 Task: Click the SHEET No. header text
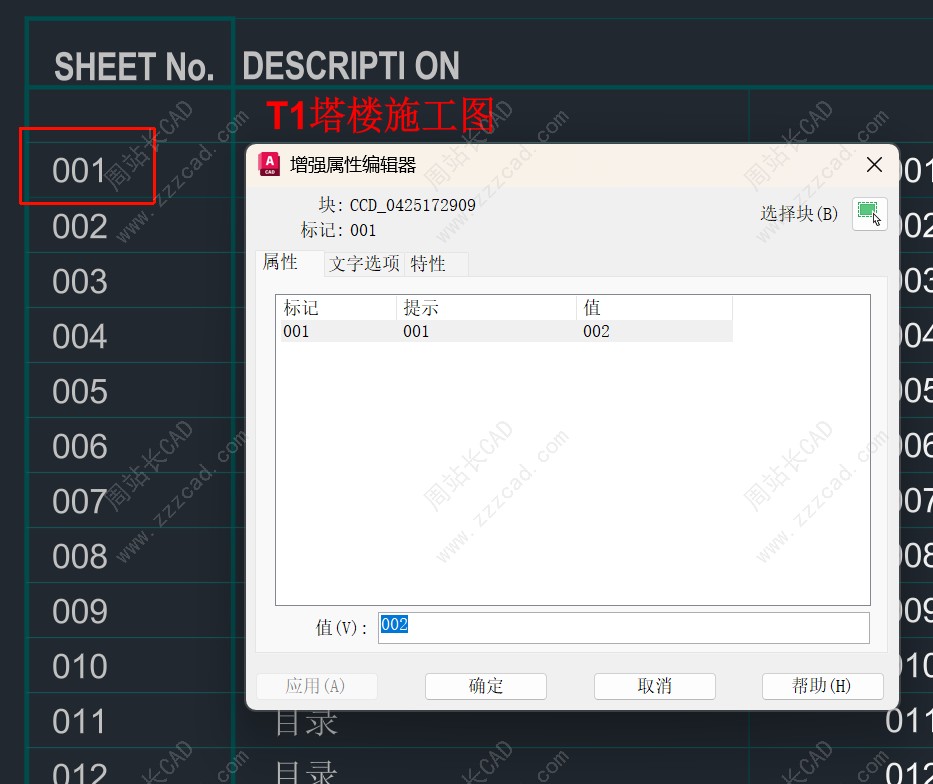point(134,67)
